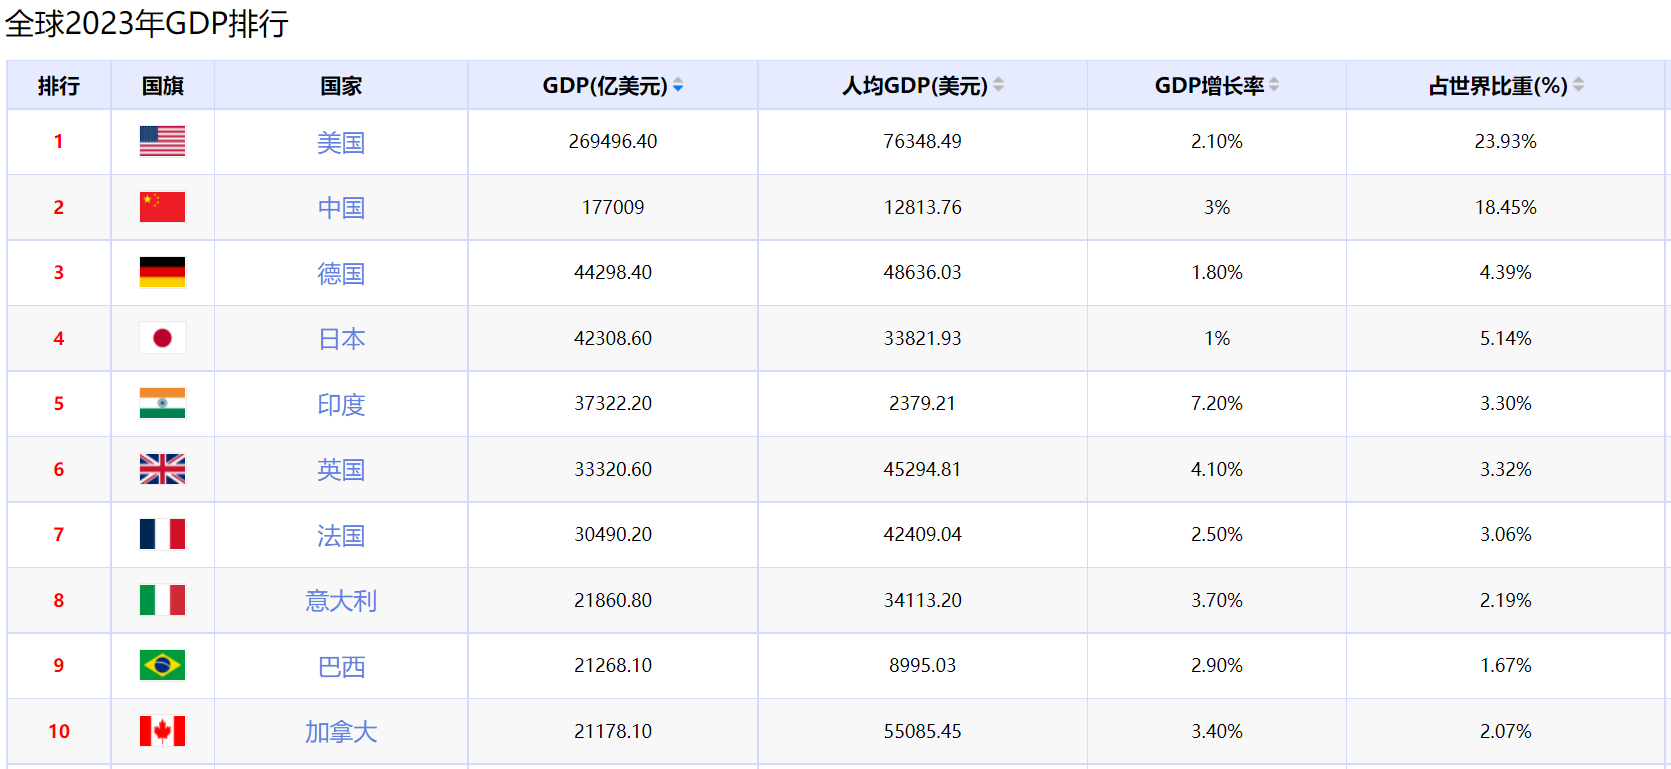This screenshot has width=1671, height=769.
Task: Sort by 占世界比重(%) arrow
Action: [1578, 85]
